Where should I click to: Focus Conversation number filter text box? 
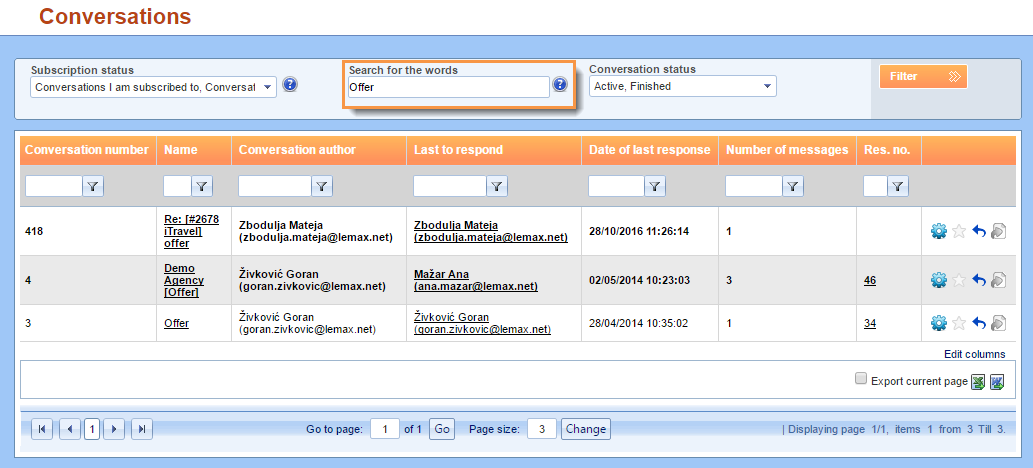coord(54,187)
